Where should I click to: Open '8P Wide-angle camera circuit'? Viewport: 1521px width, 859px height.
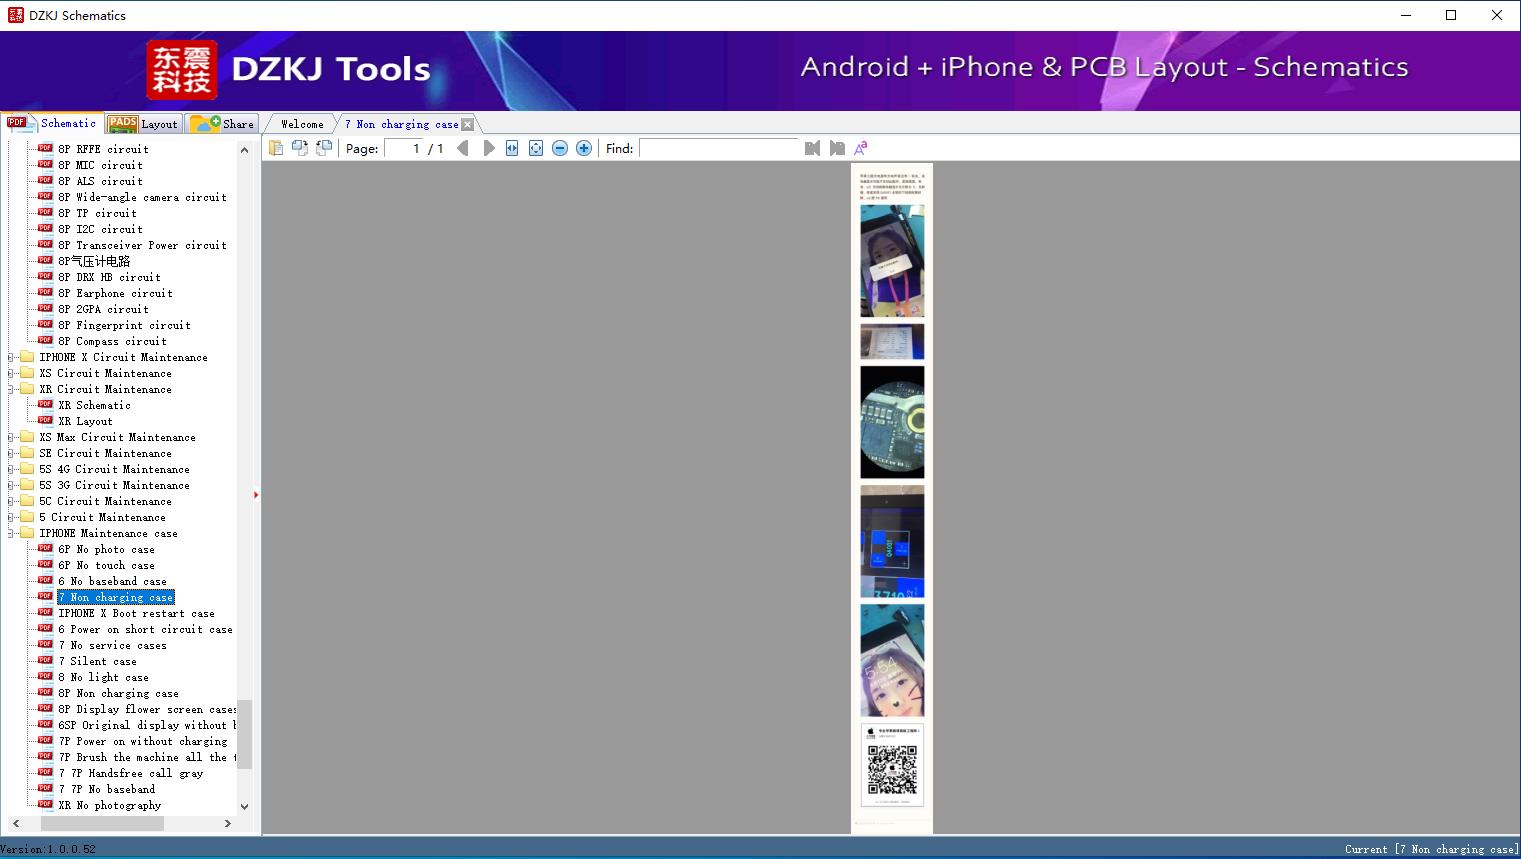[142, 197]
